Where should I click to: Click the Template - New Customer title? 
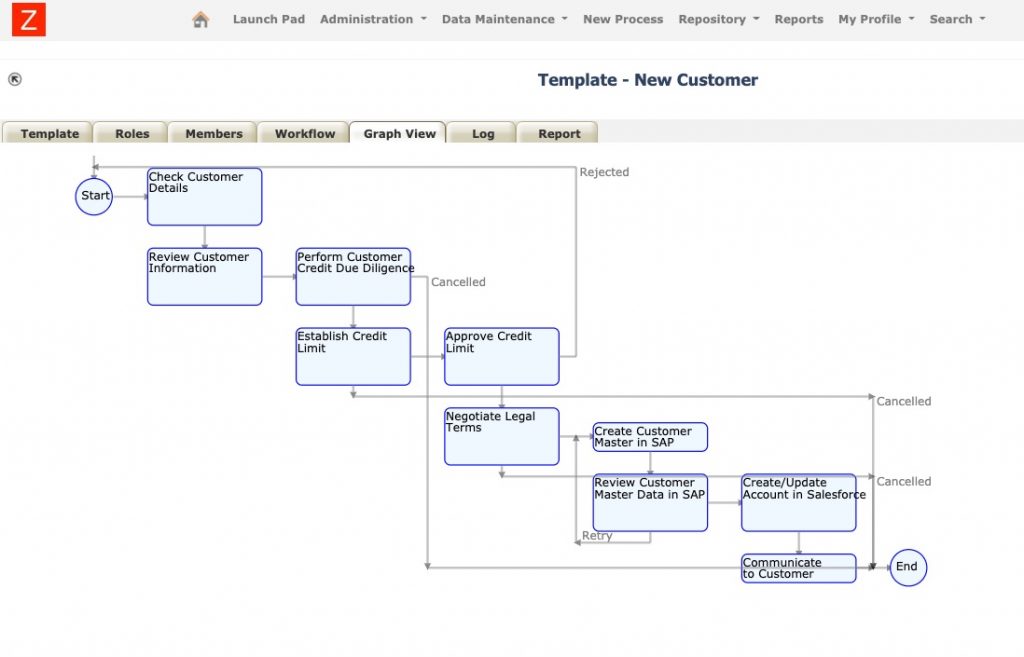point(647,80)
